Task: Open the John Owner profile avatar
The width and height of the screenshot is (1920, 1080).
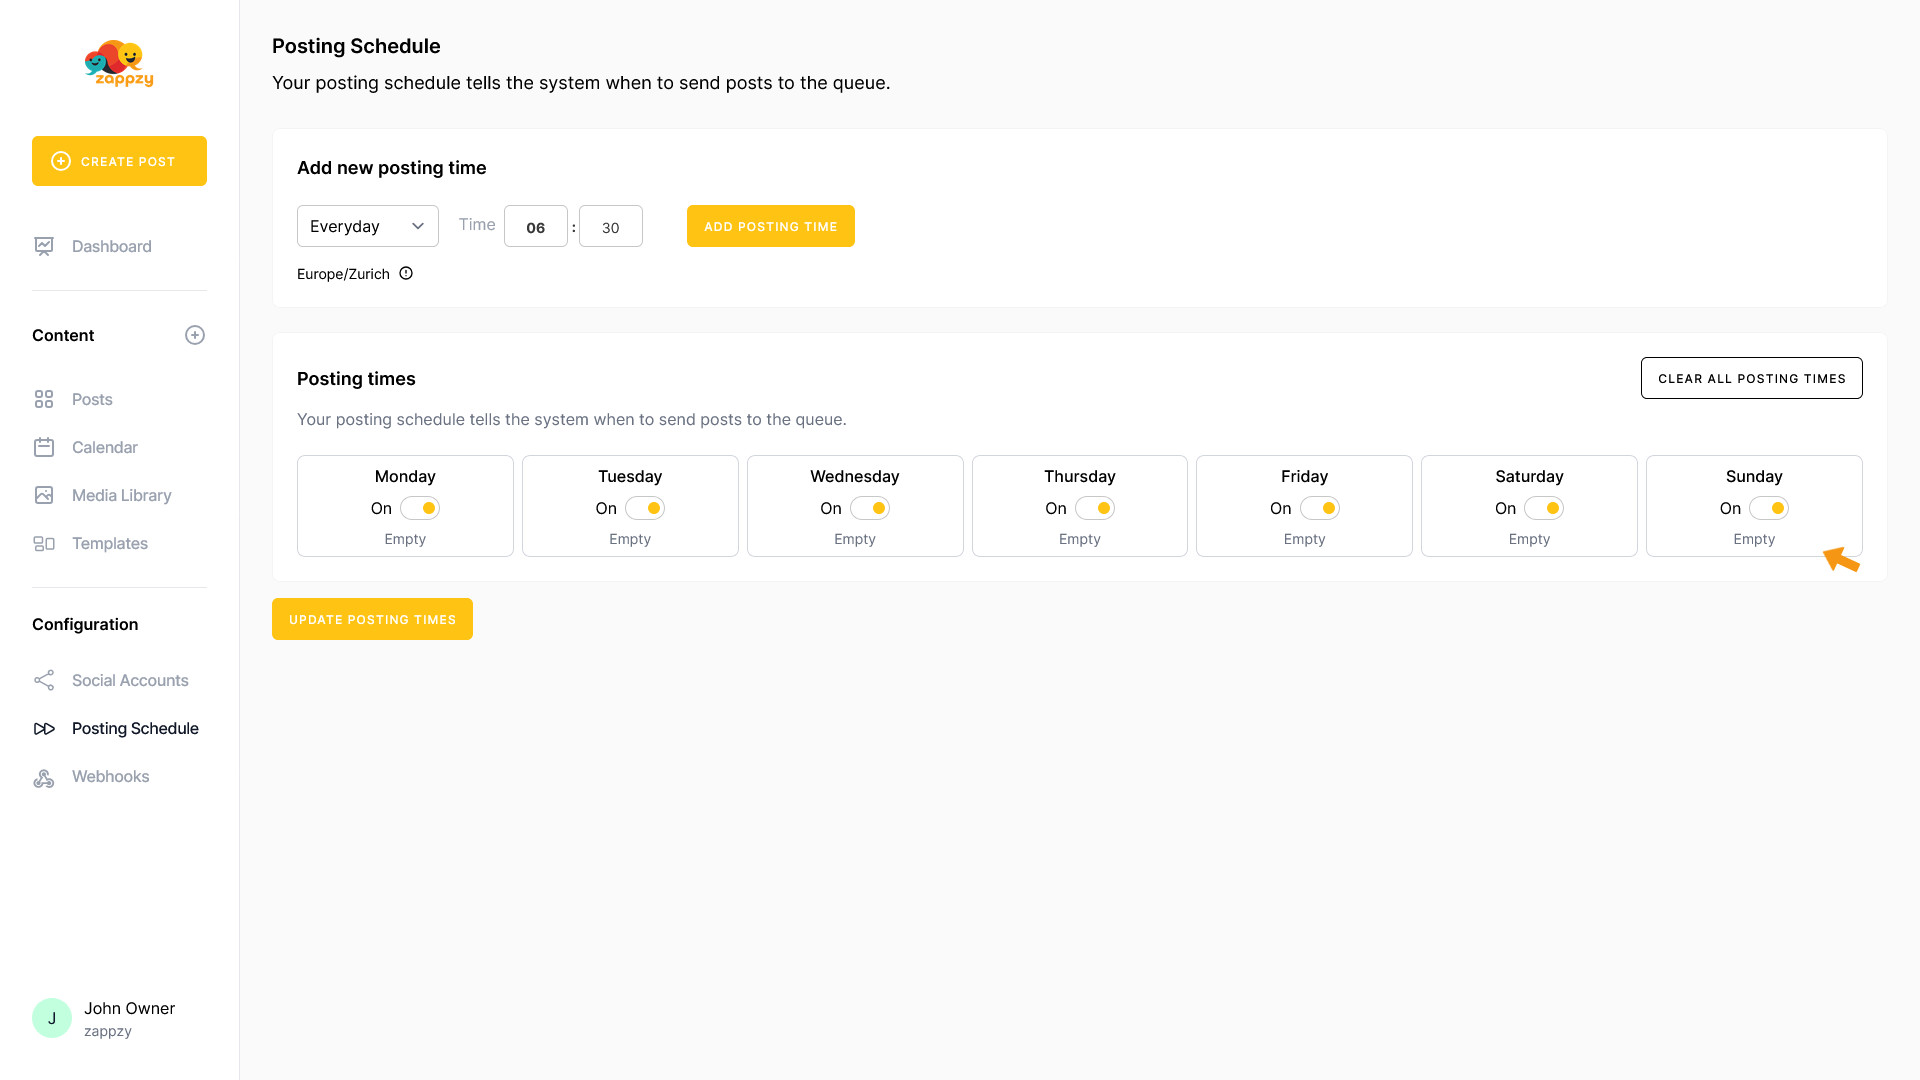Action: tap(52, 1018)
